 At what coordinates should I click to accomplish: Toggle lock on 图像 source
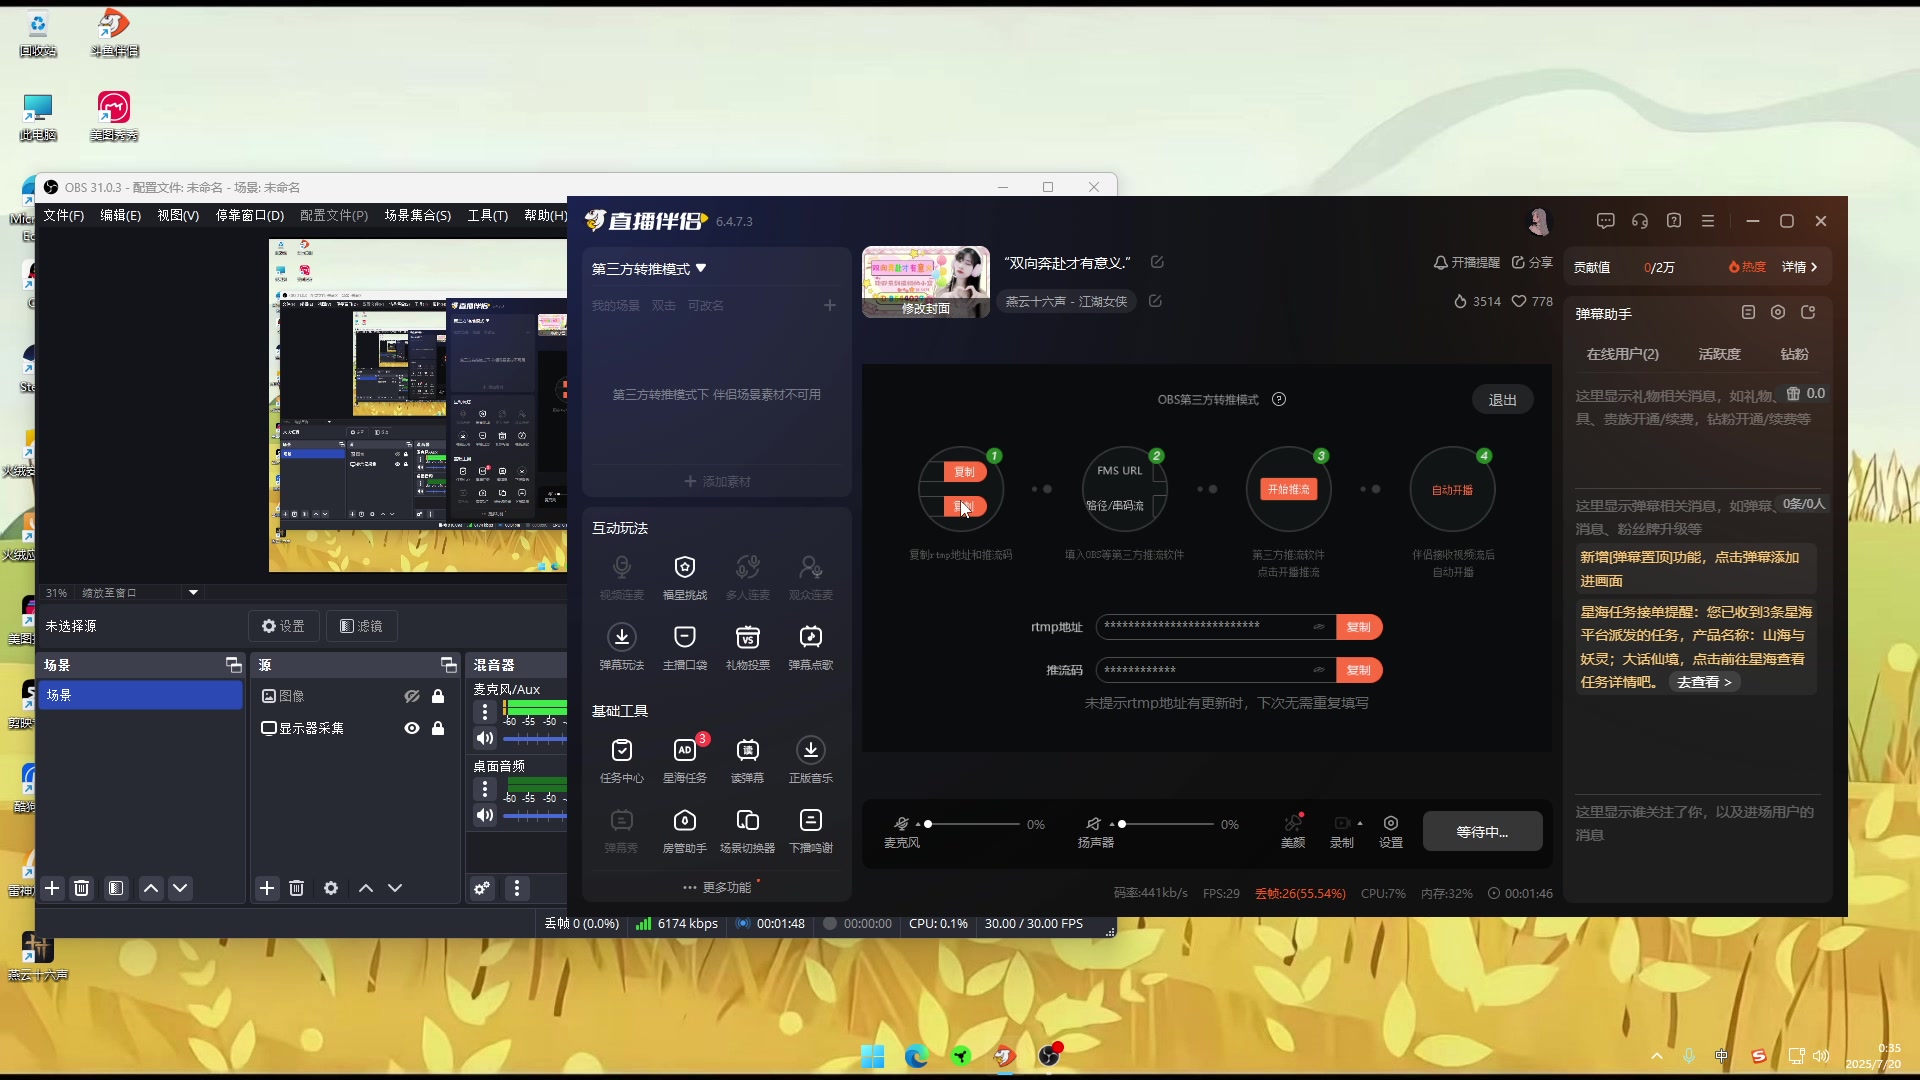438,696
